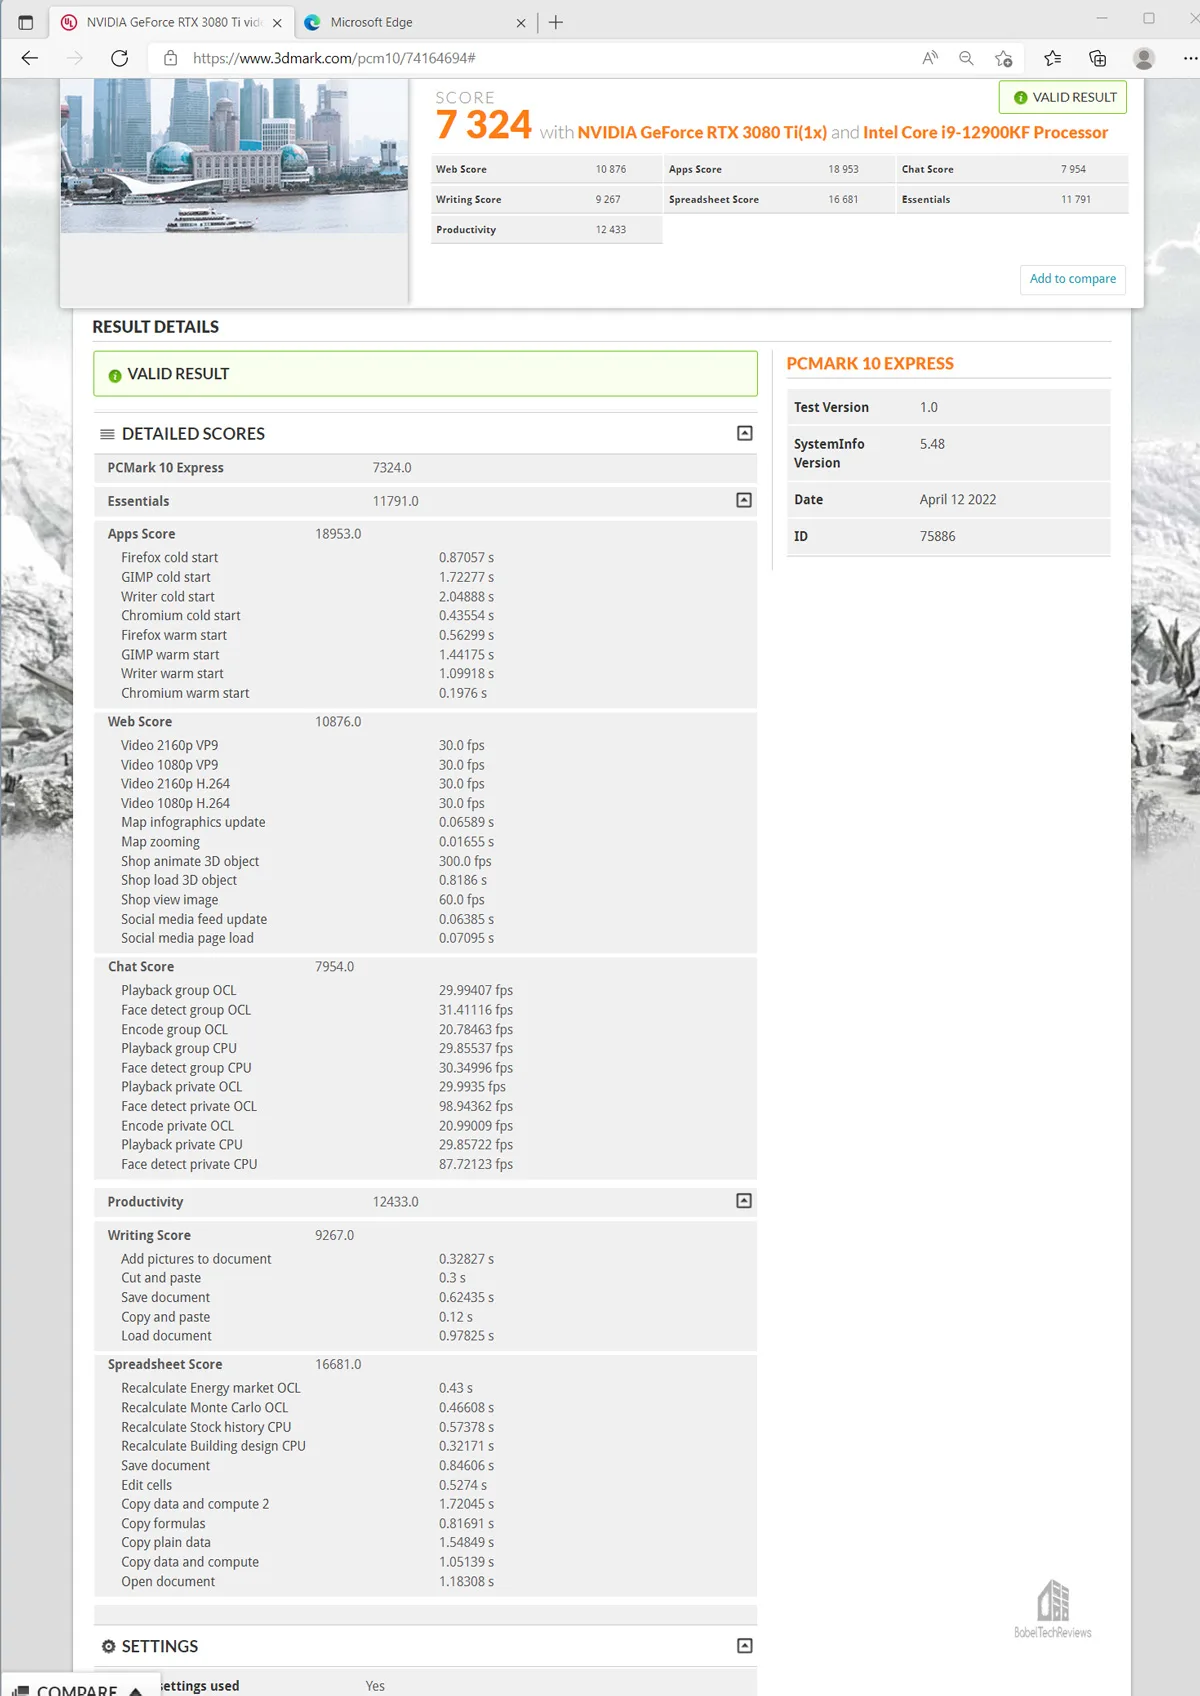Open the Intel Core i9-12900KF Processor link
The width and height of the screenshot is (1200, 1696).
point(985,133)
